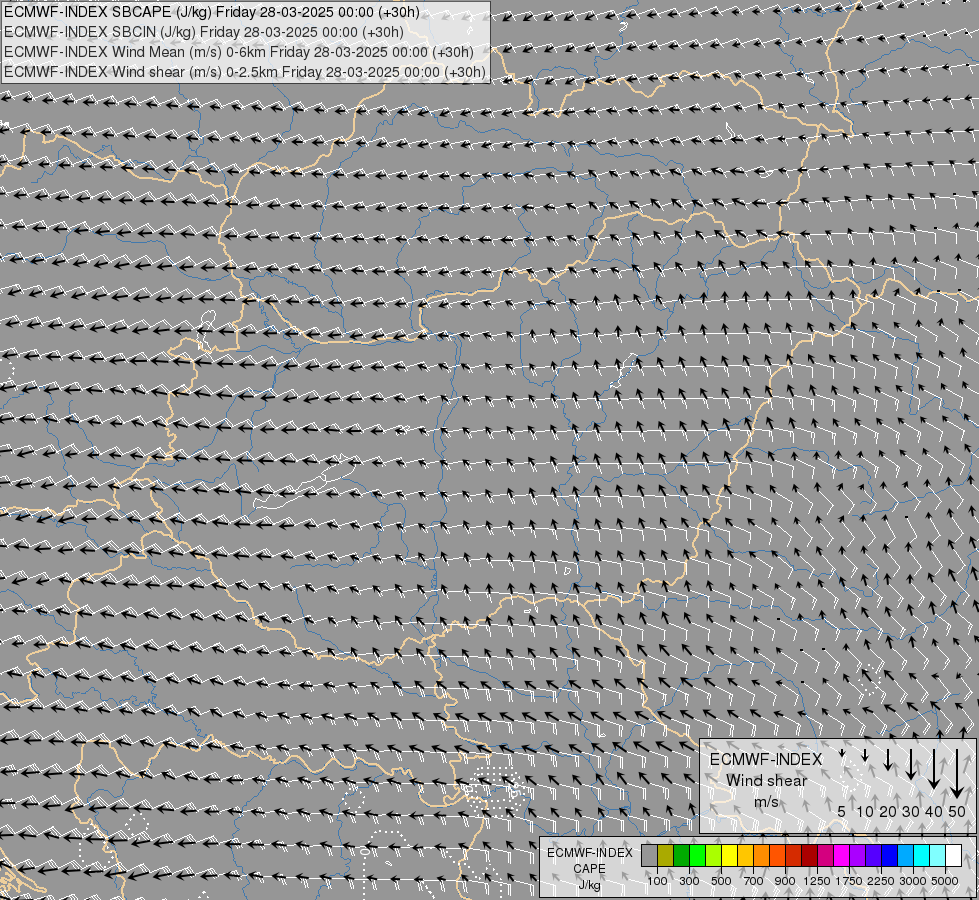Click the '900' CAPE scale value
This screenshot has width=979, height=900.
click(785, 881)
